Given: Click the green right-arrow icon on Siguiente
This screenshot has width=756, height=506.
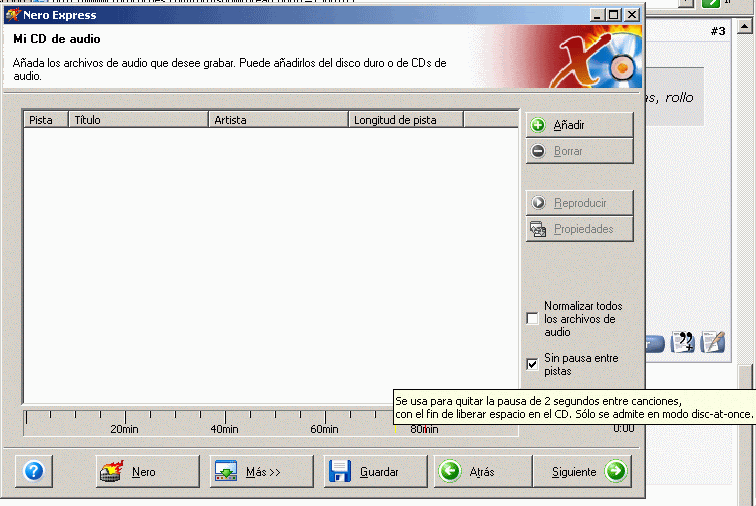Looking at the screenshot, I should [x=616, y=471].
